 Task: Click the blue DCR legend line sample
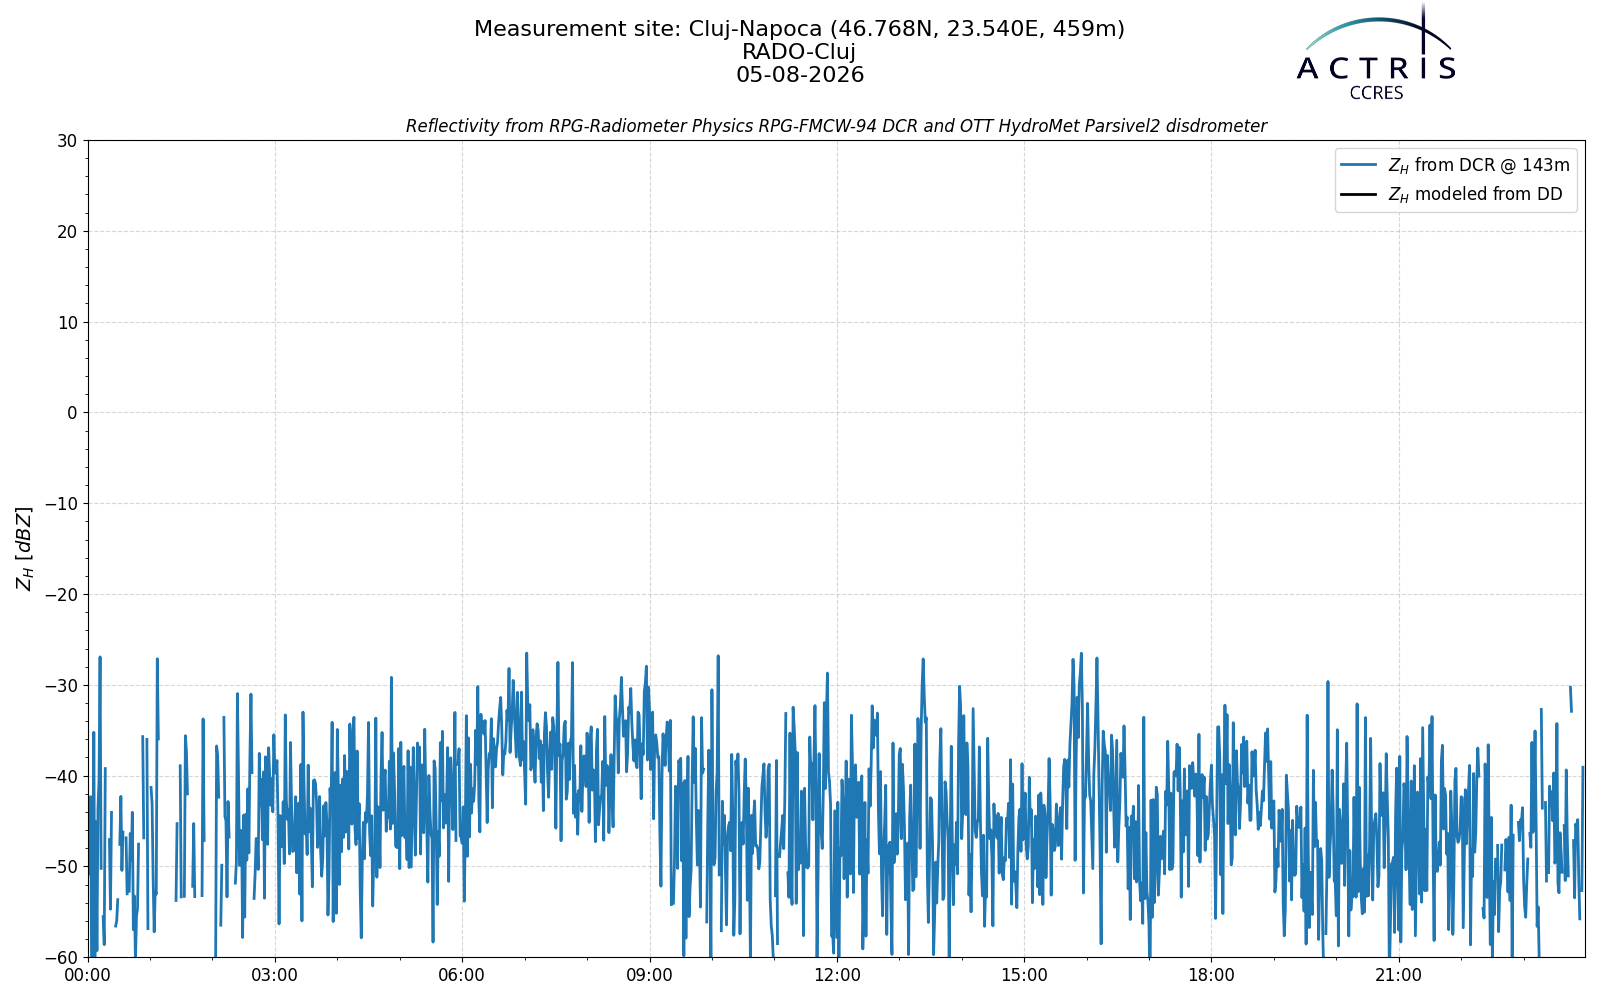click(x=1359, y=165)
